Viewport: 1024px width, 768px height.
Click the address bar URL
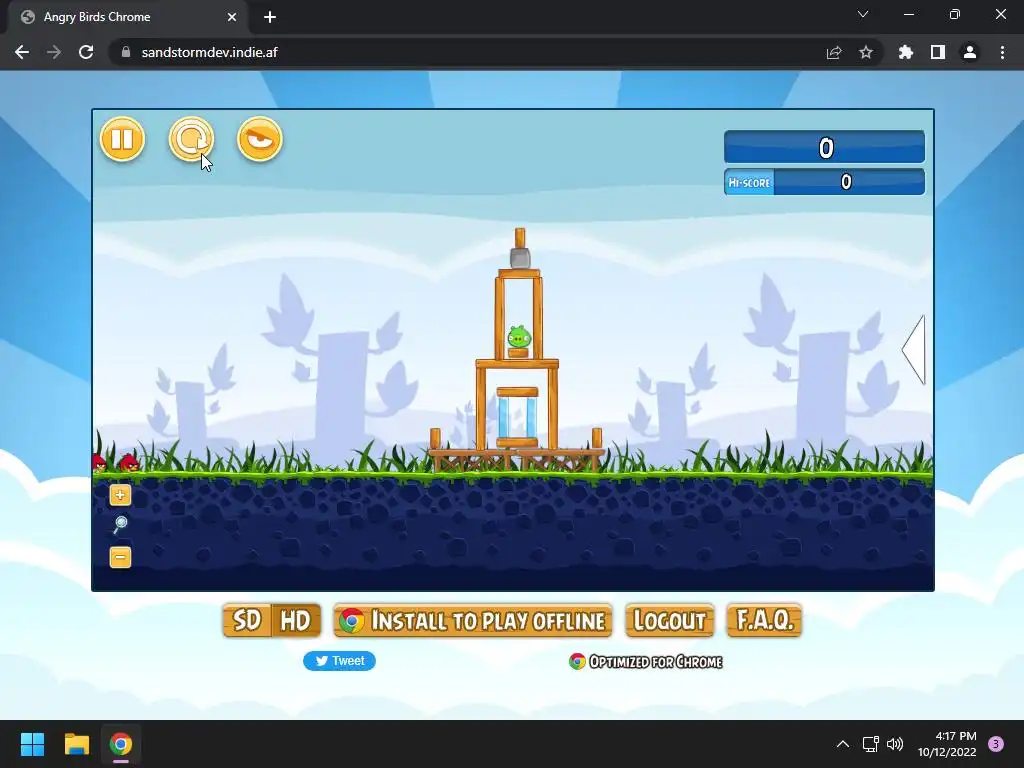tap(210, 52)
